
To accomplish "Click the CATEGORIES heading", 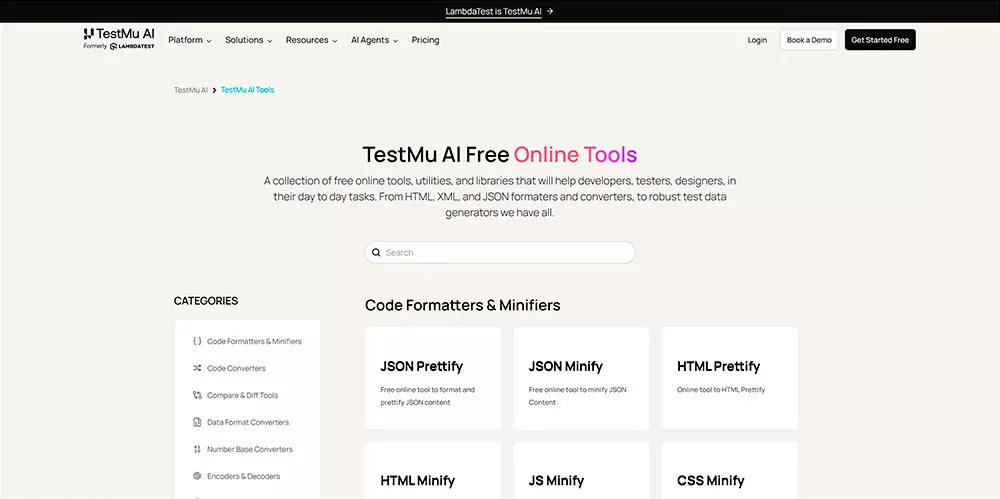I will [206, 301].
